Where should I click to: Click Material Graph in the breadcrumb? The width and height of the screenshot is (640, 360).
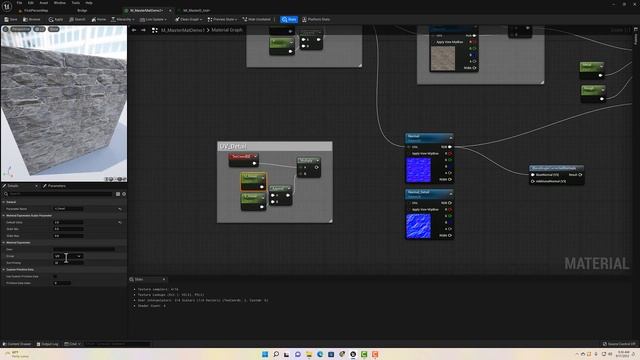tap(227, 30)
